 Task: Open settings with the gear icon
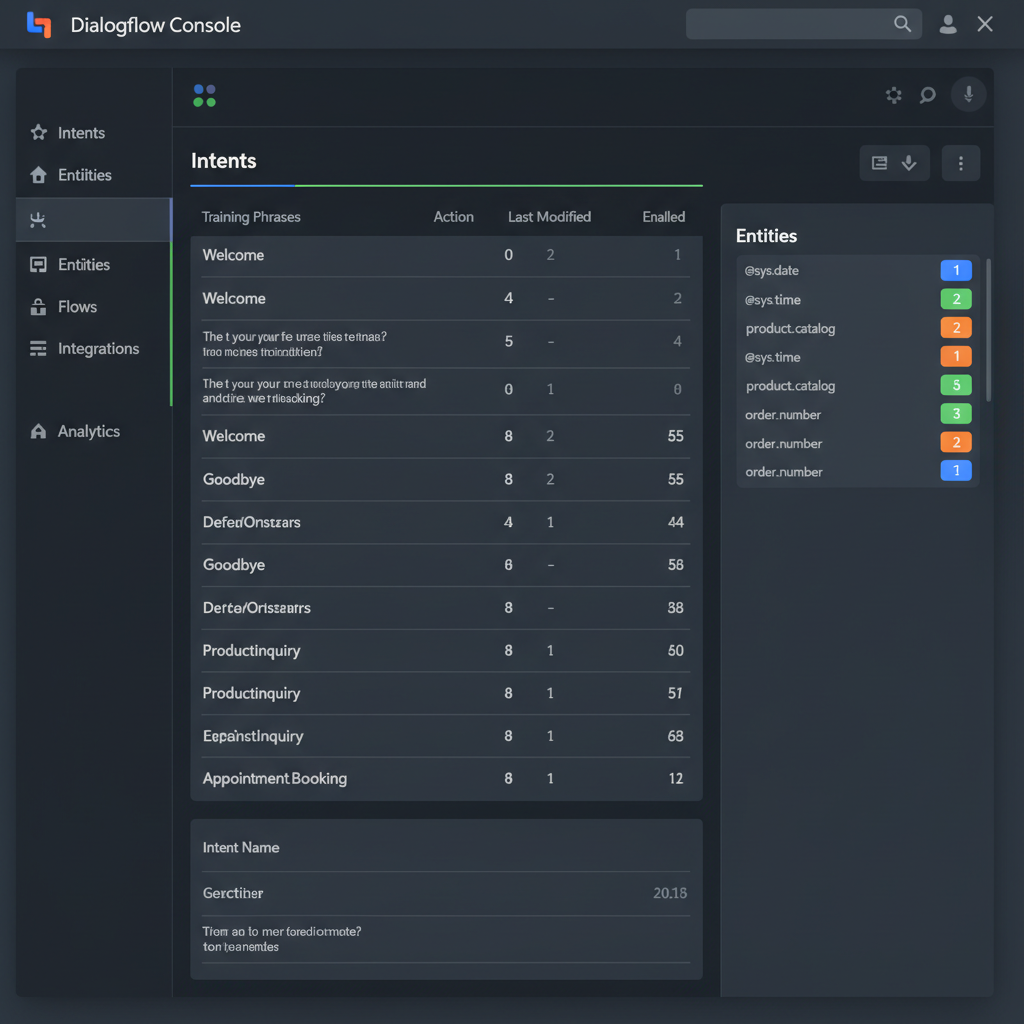click(x=894, y=95)
